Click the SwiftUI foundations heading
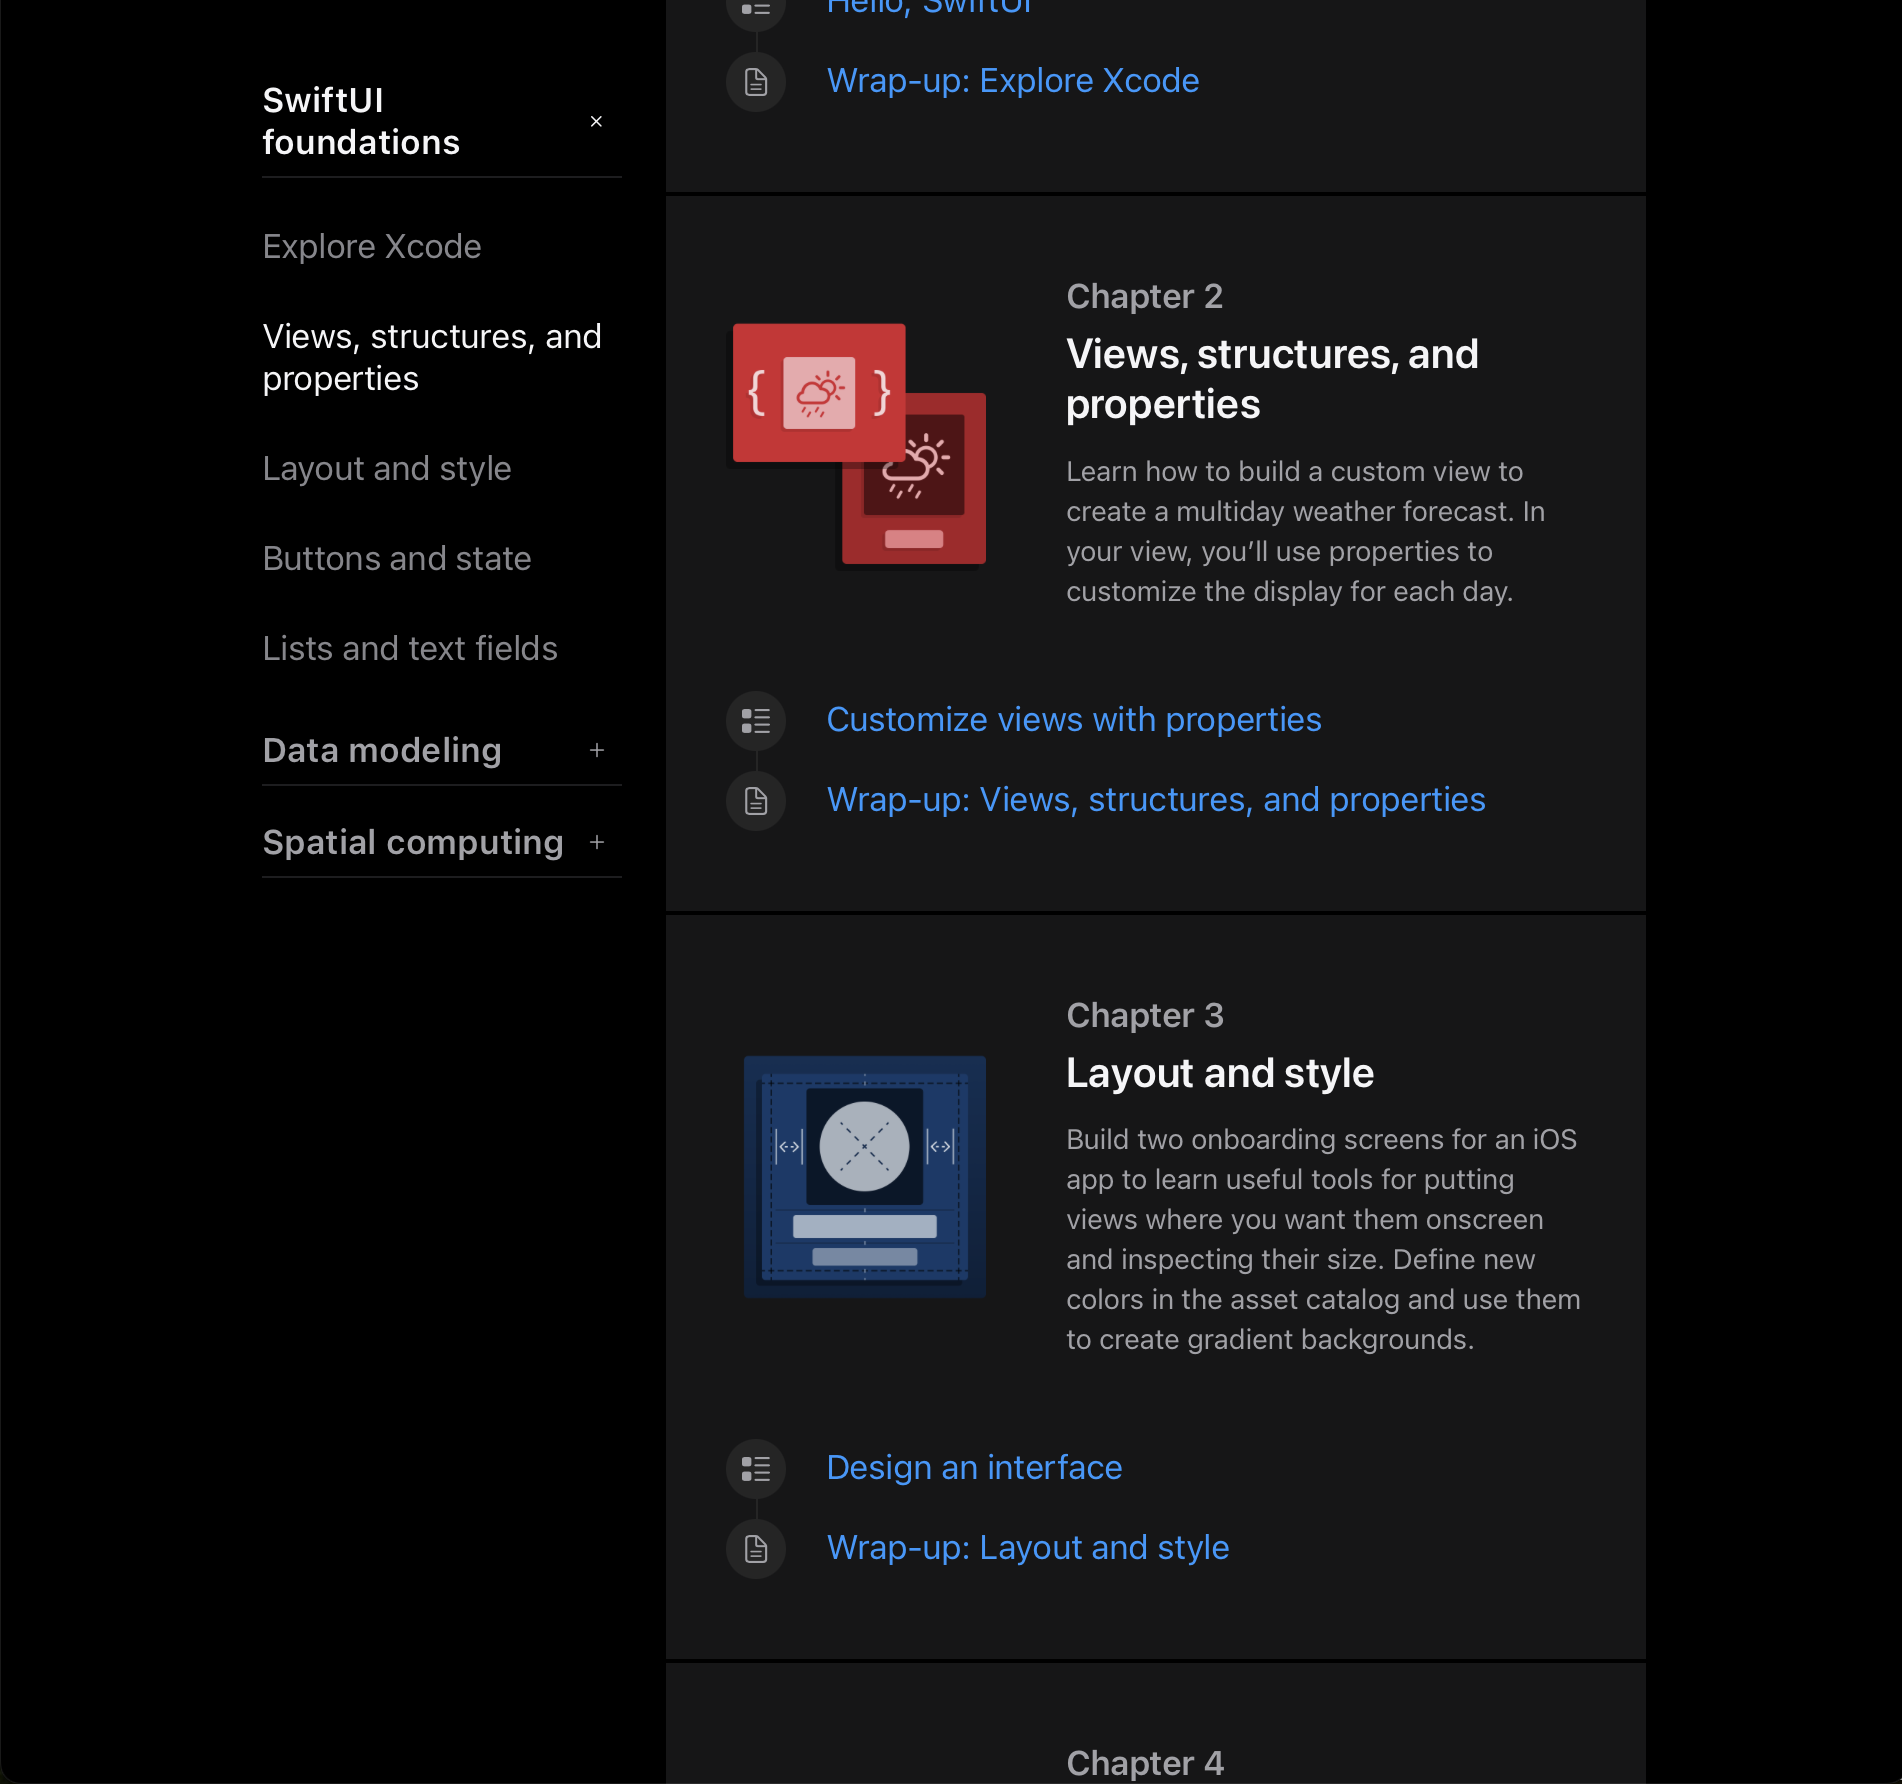The height and width of the screenshot is (1784, 1902). pos(361,121)
